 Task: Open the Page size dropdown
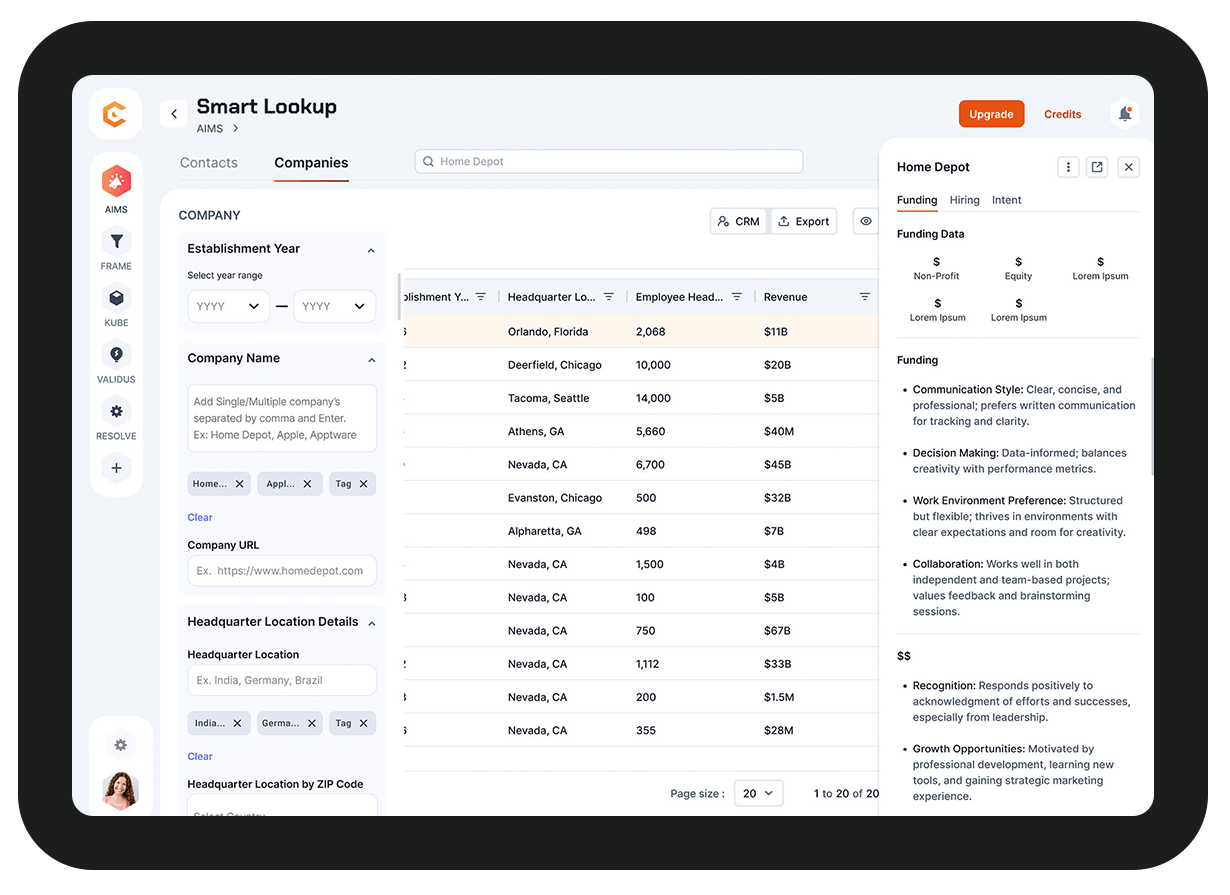click(x=758, y=793)
